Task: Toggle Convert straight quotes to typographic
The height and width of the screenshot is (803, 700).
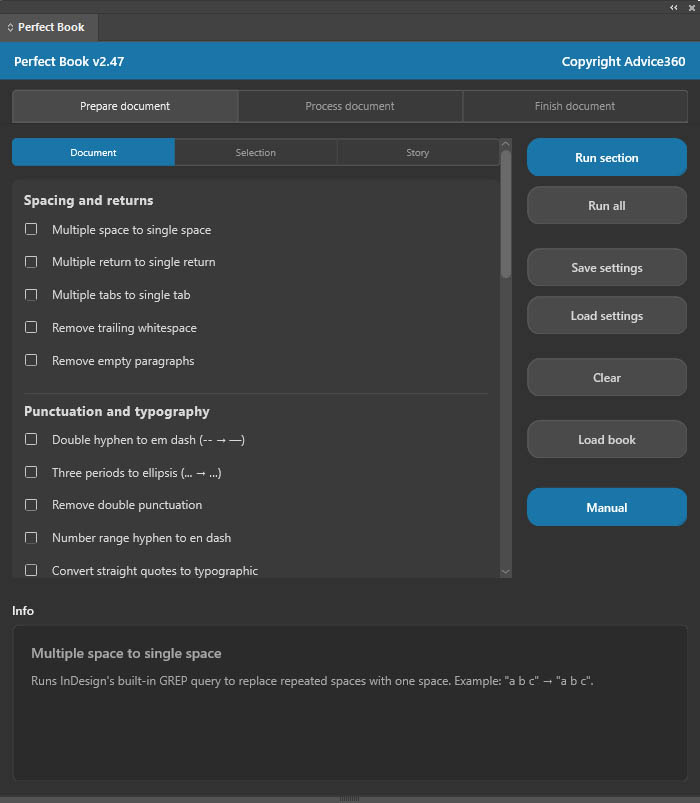Action: point(31,570)
